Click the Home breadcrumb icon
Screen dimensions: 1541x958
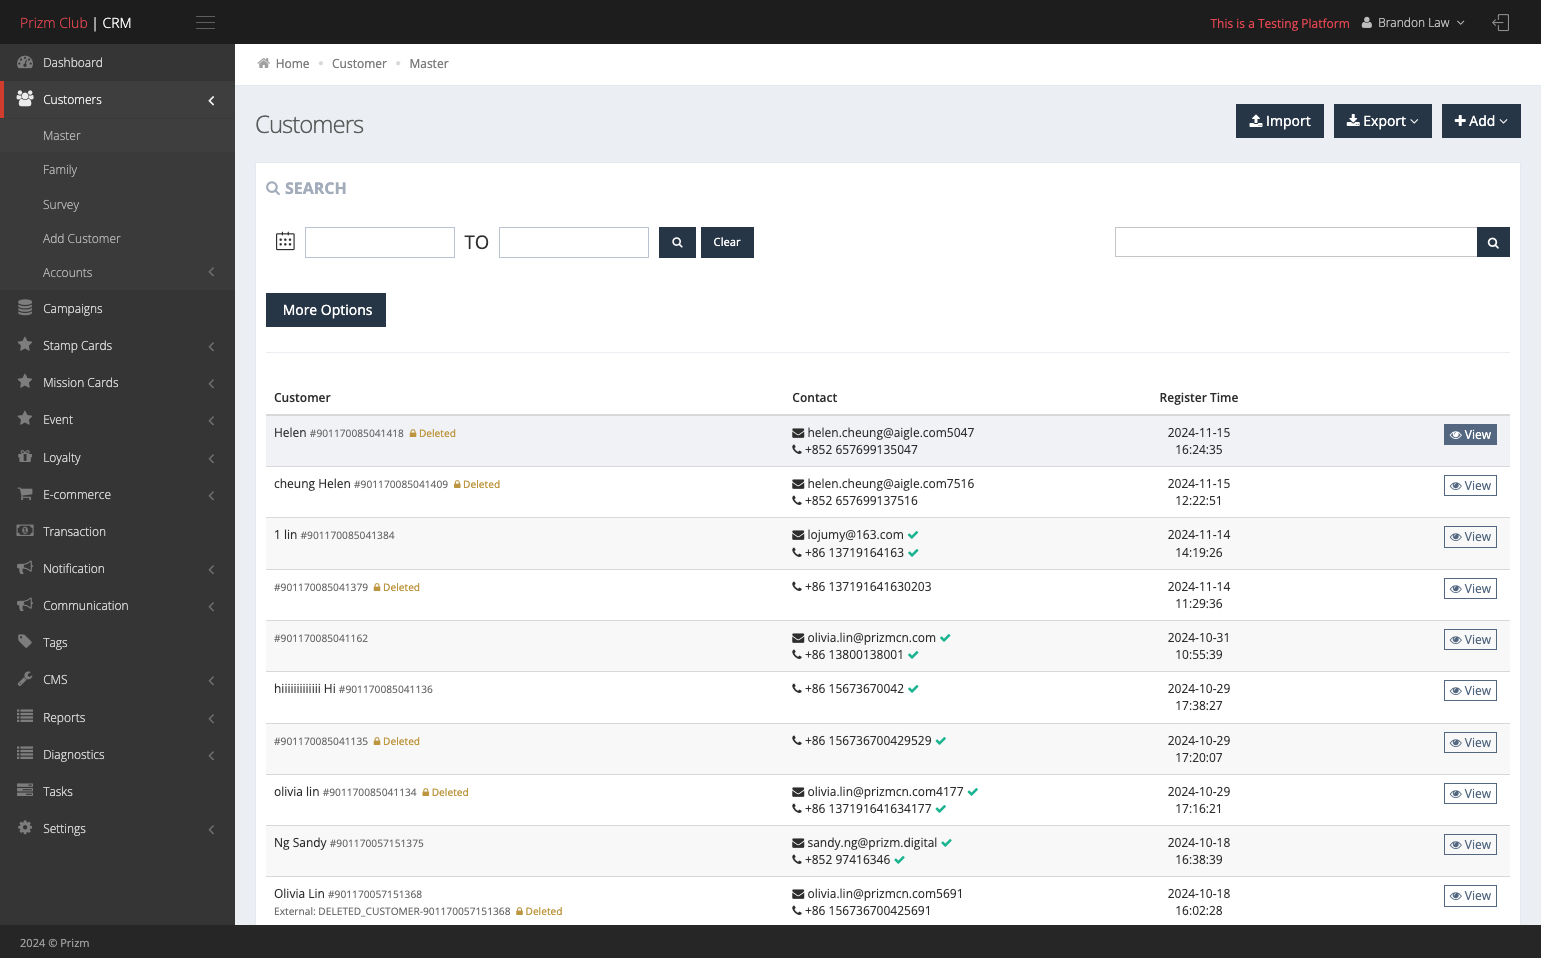click(264, 63)
